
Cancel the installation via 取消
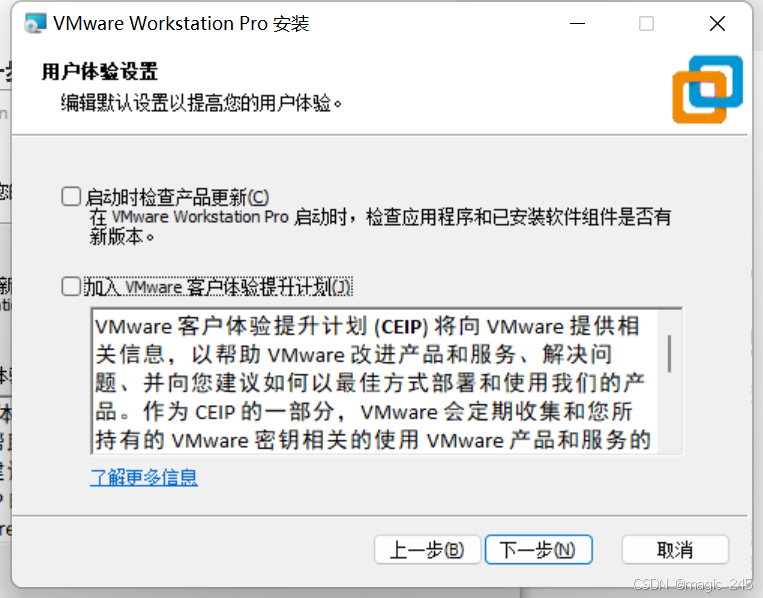point(675,550)
